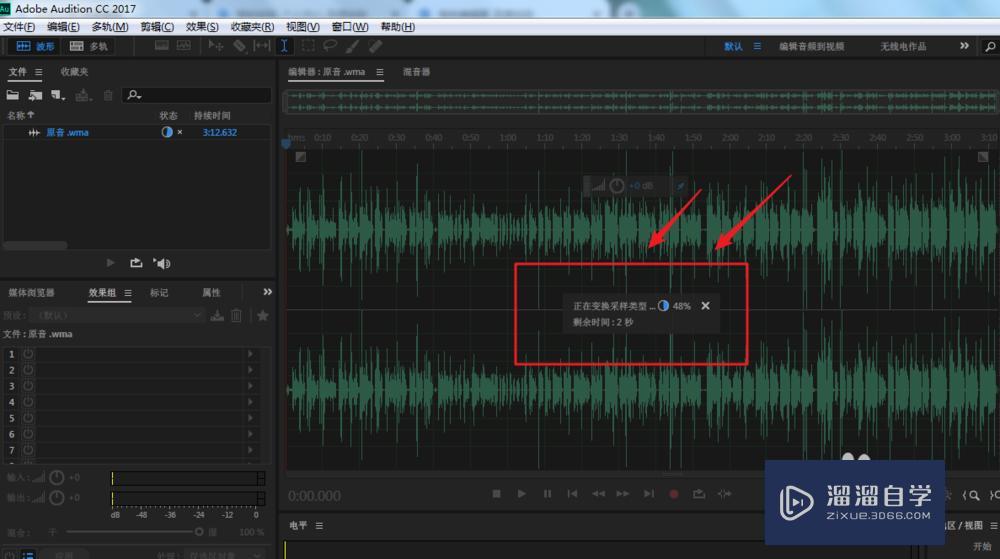
Task: Click Stop in the transport
Action: click(x=496, y=494)
